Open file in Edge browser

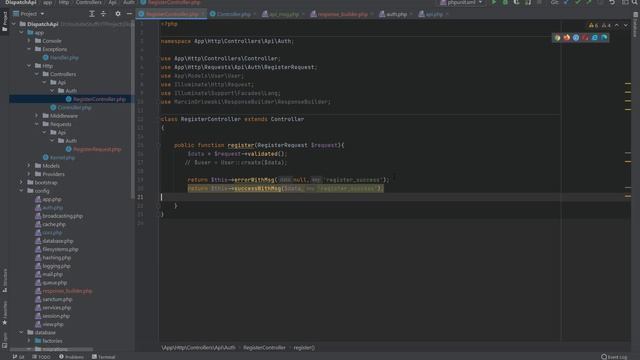[x=604, y=38]
